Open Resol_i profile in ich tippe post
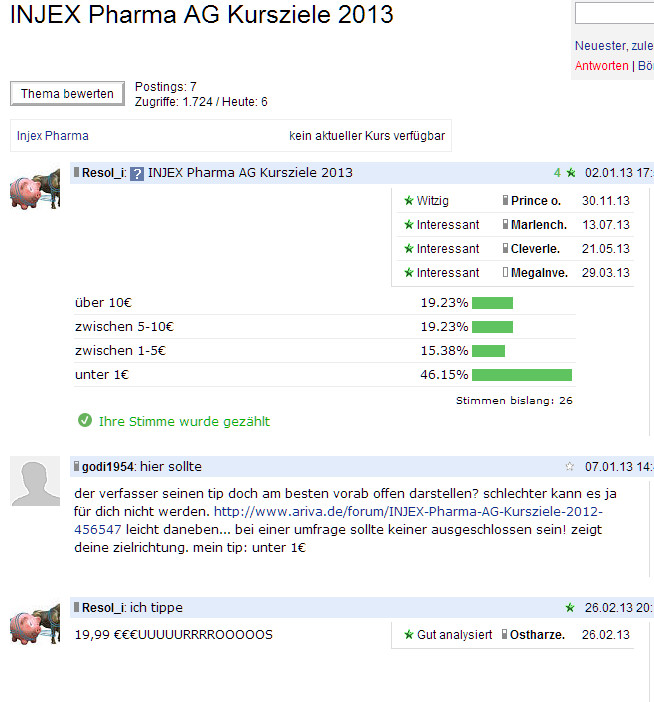Image resolution: width=654 pixels, height=702 pixels. coord(103,608)
